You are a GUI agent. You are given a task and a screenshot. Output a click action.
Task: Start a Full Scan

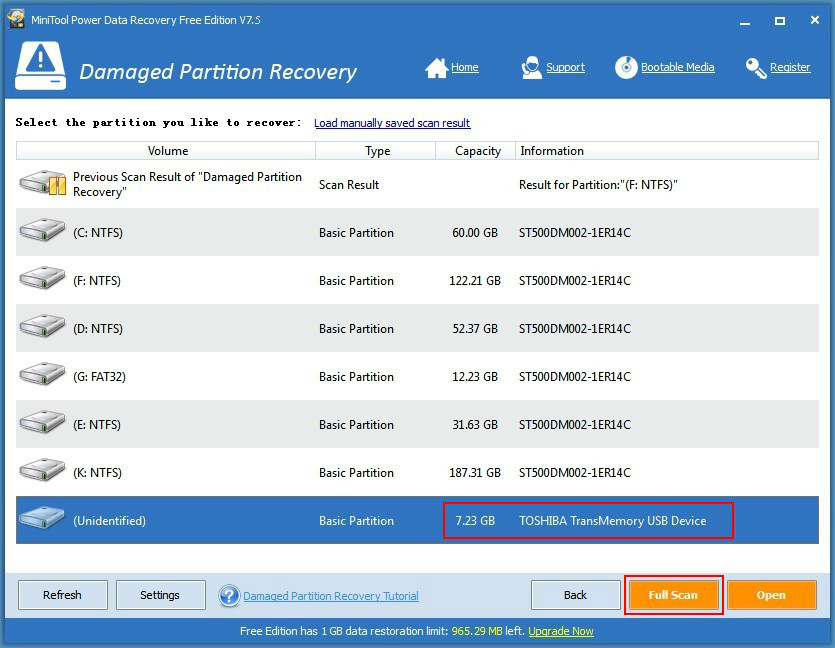[674, 595]
